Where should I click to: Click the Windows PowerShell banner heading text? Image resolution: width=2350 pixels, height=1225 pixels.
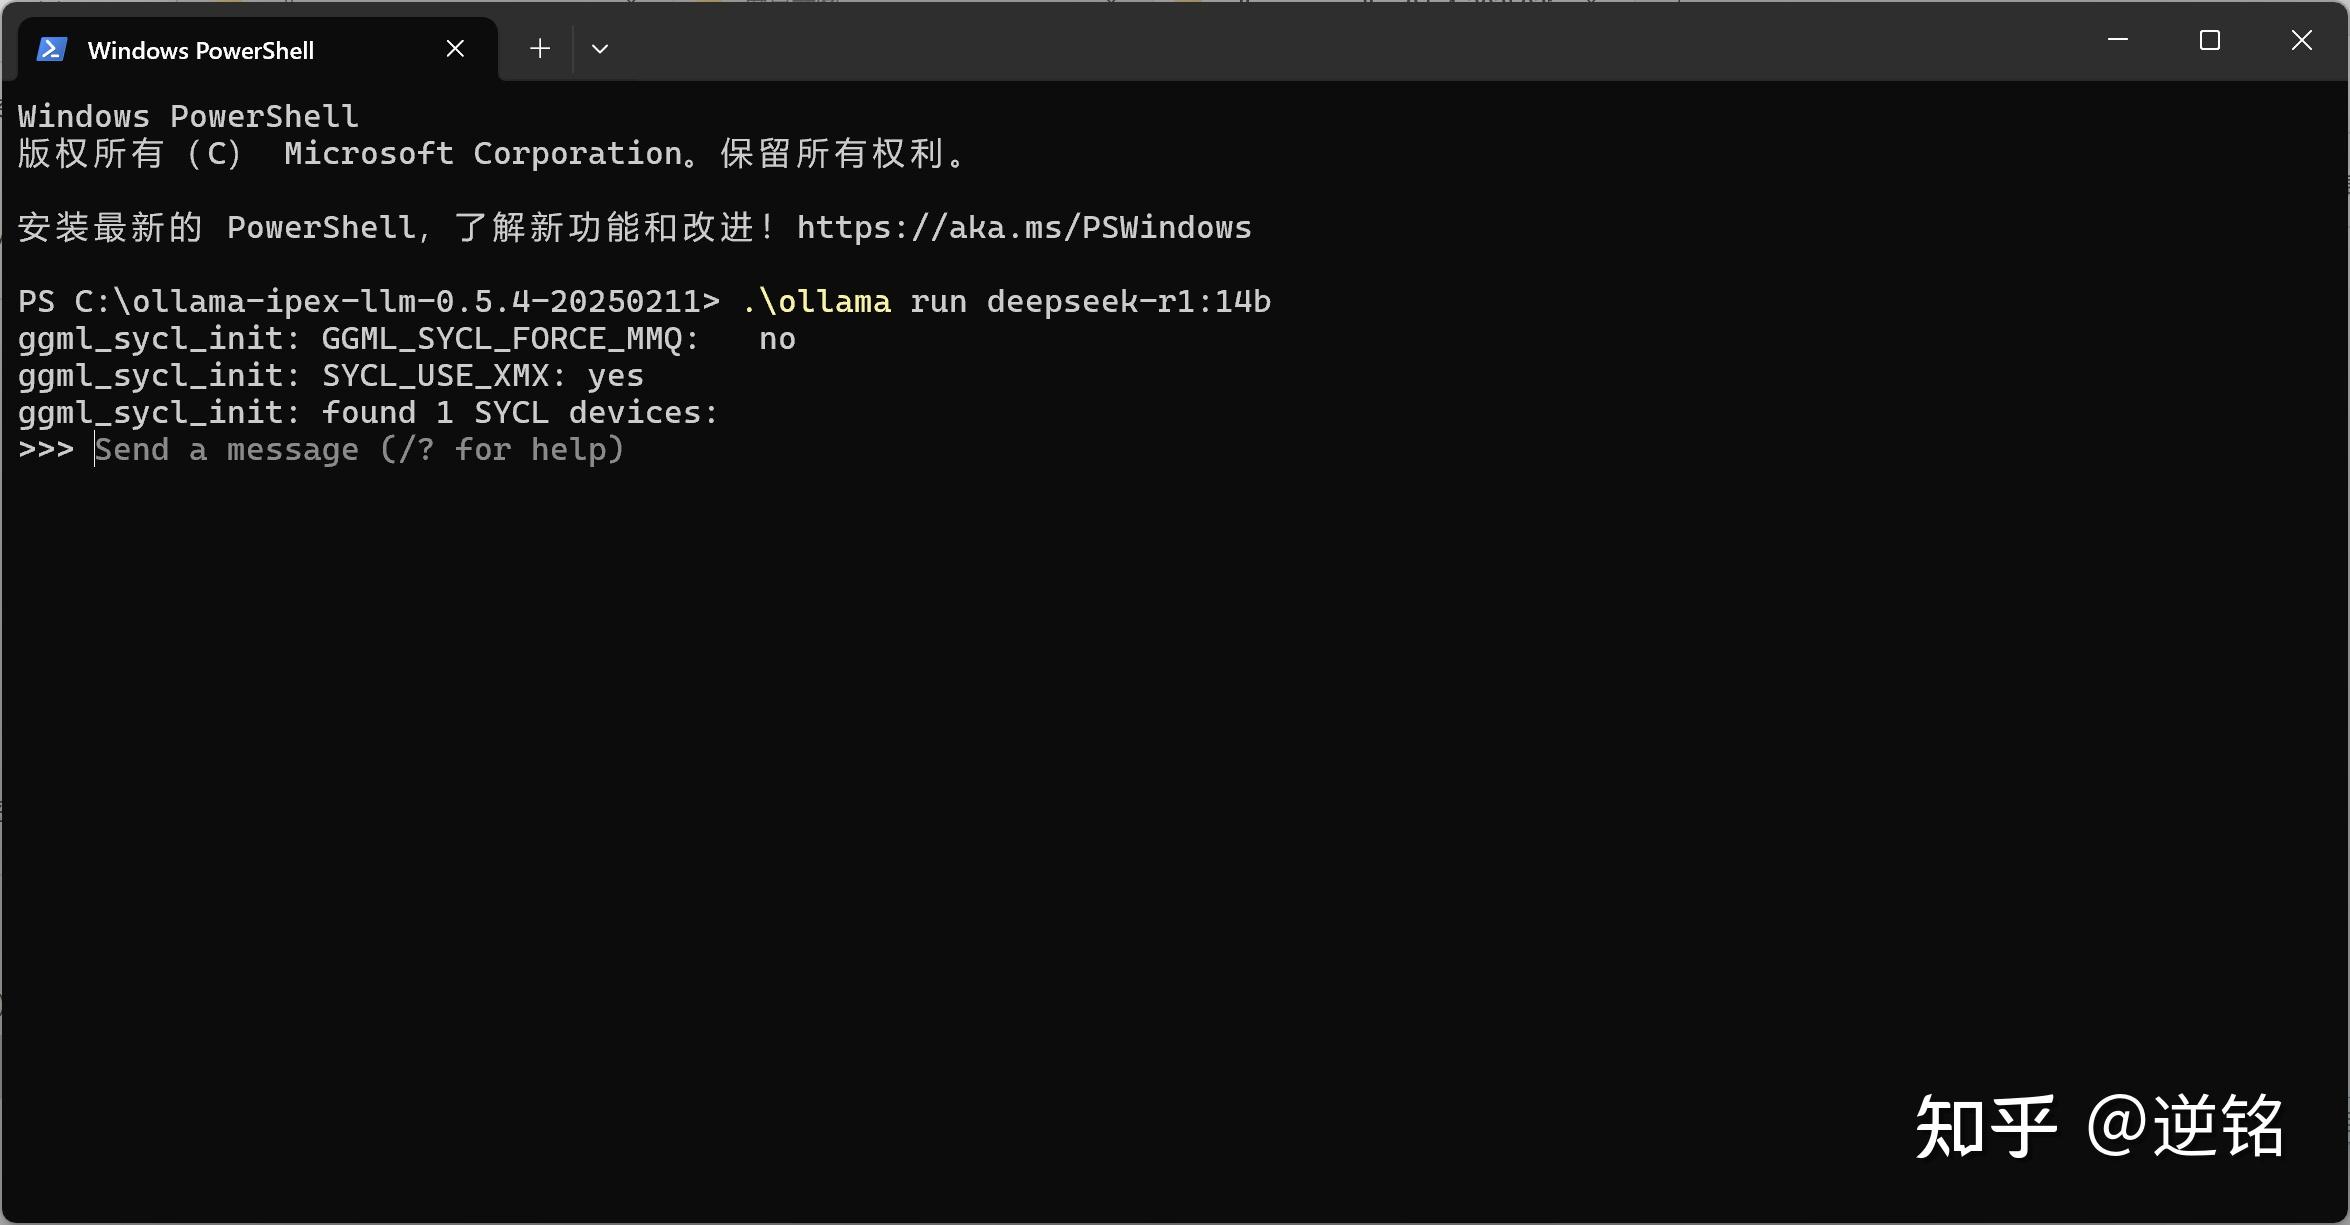point(188,117)
